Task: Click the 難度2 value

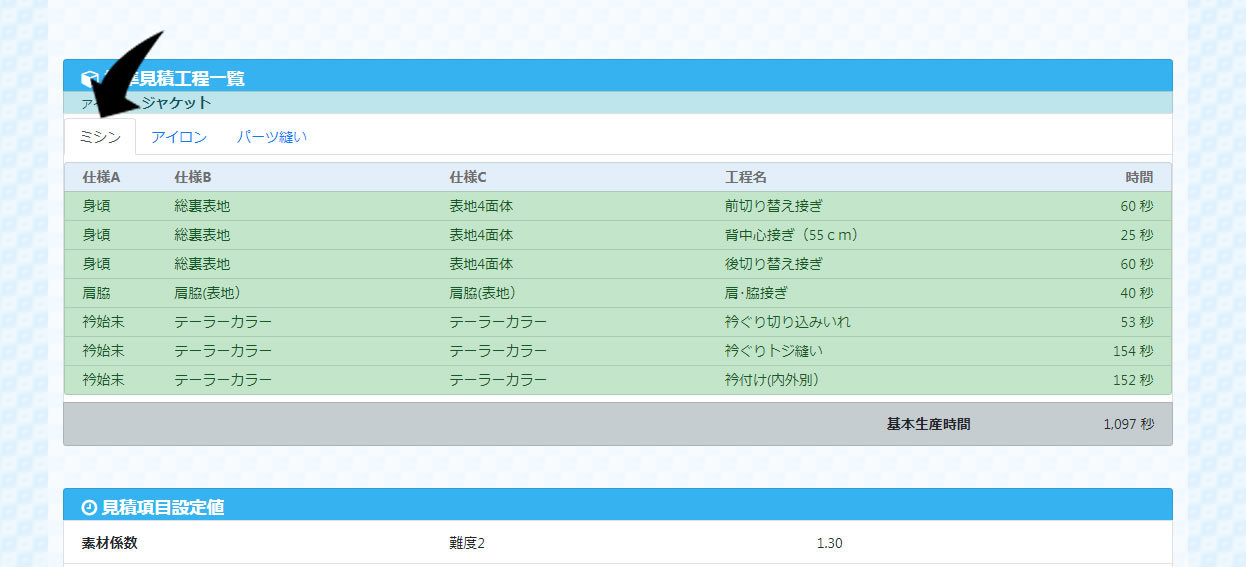Action: [467, 543]
